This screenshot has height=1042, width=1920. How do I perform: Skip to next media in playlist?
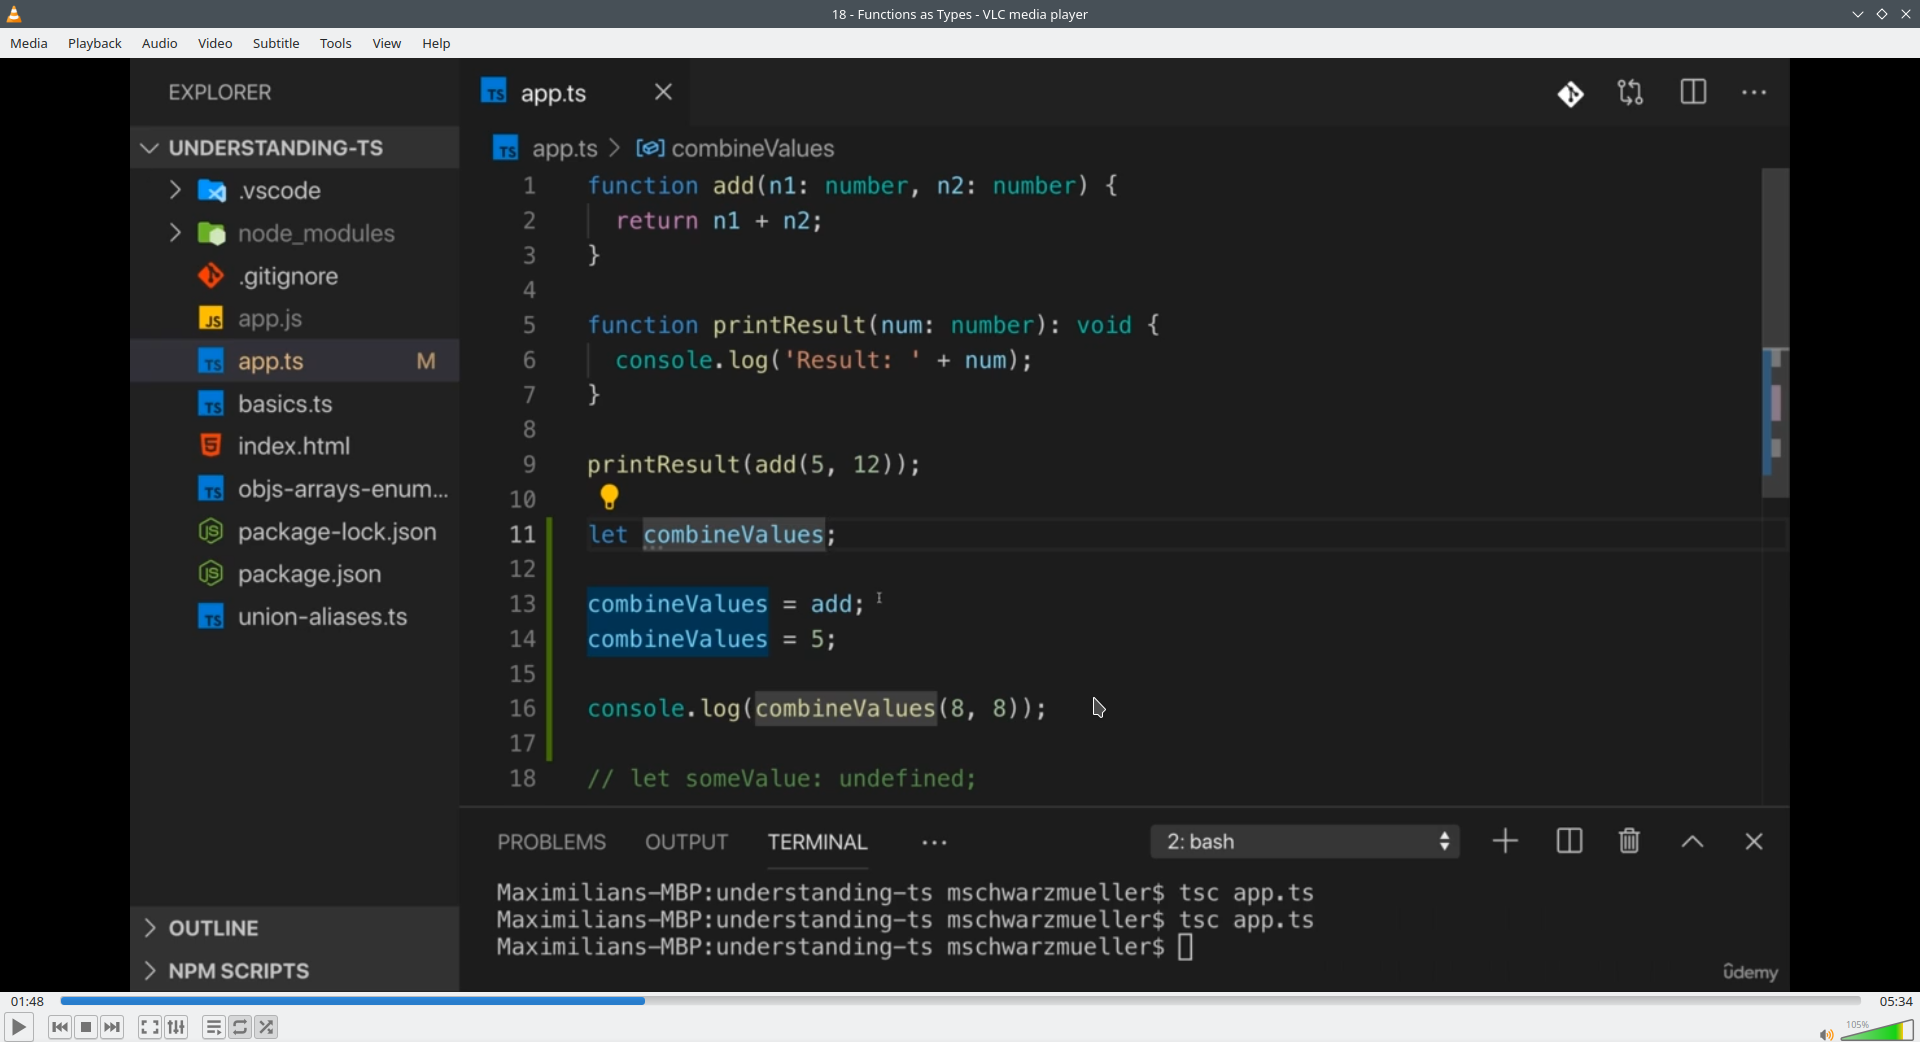[113, 1027]
